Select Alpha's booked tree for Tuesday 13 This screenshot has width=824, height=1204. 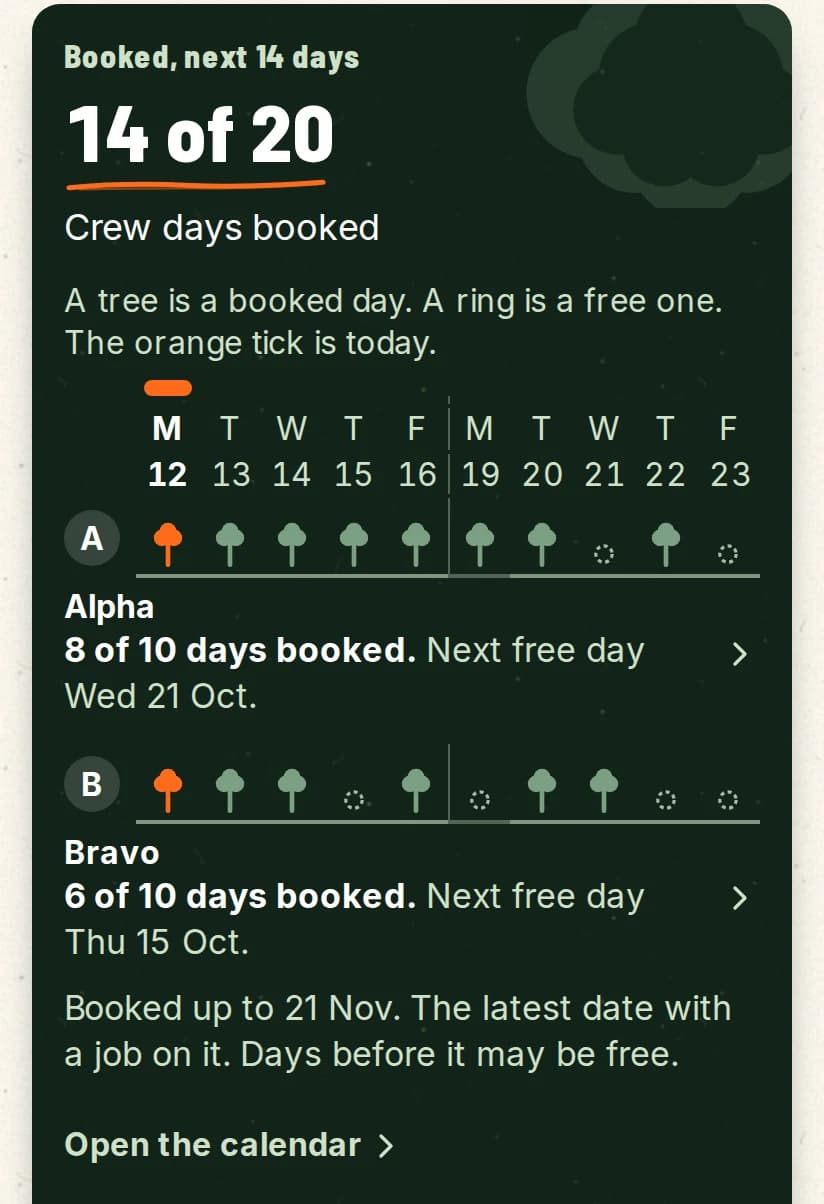point(230,544)
